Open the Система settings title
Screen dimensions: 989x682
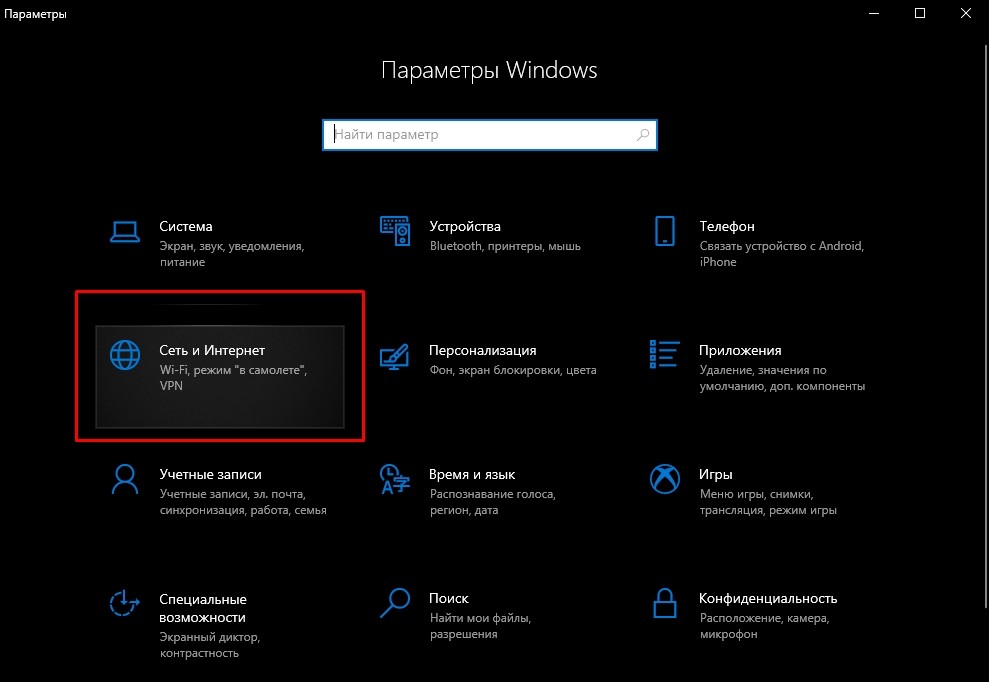pos(185,226)
